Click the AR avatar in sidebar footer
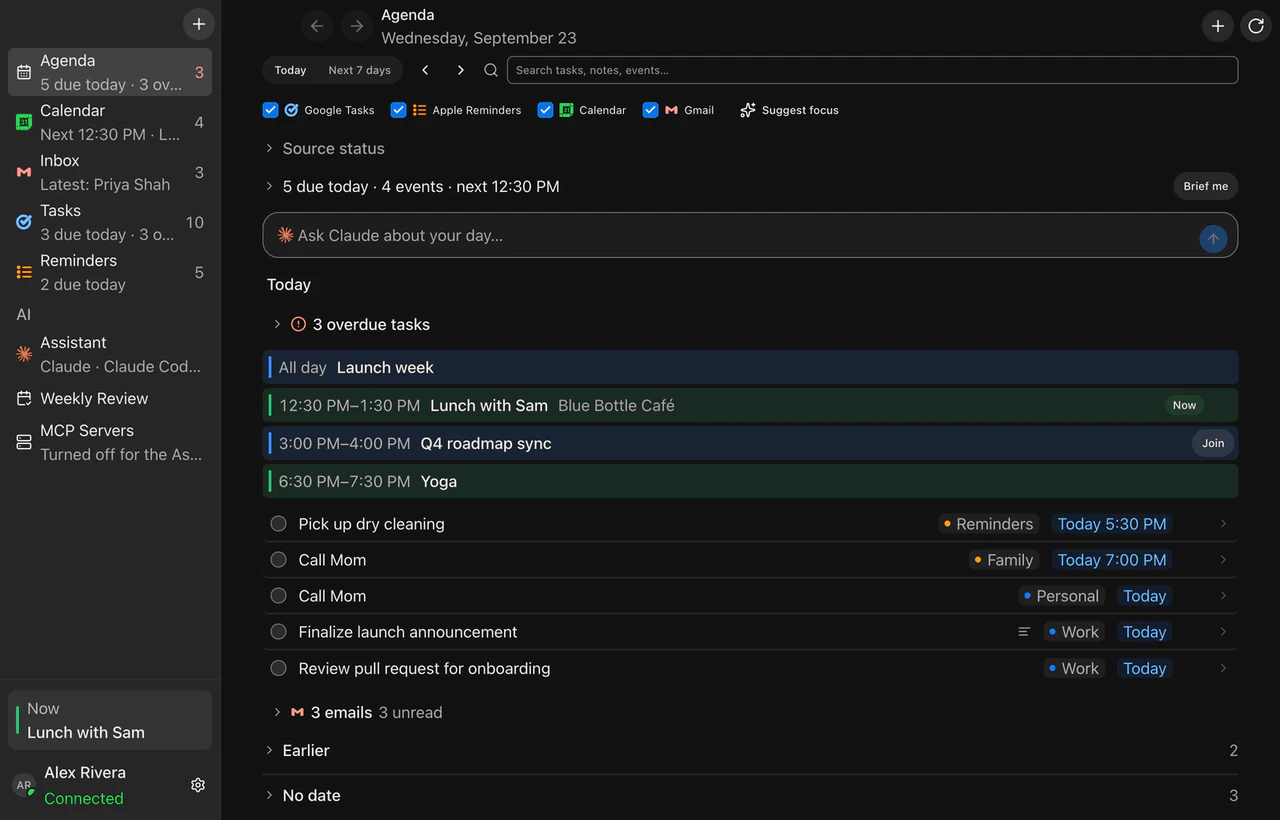Image resolution: width=1280 pixels, height=820 pixels. click(24, 785)
